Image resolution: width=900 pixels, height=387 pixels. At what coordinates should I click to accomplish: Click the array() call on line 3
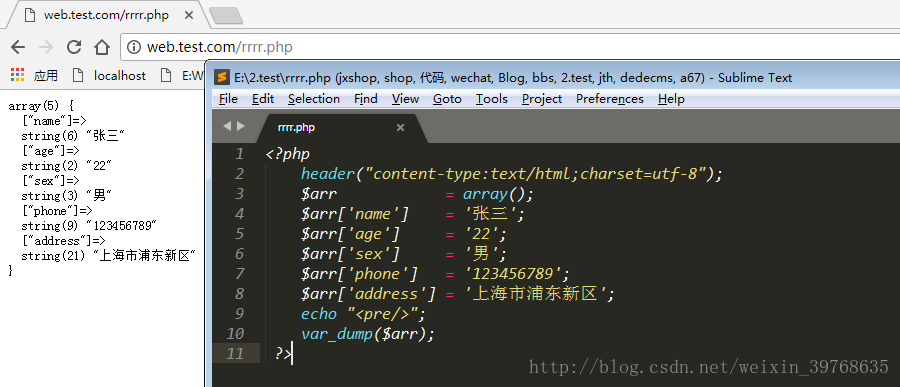pyautogui.click(x=498, y=194)
